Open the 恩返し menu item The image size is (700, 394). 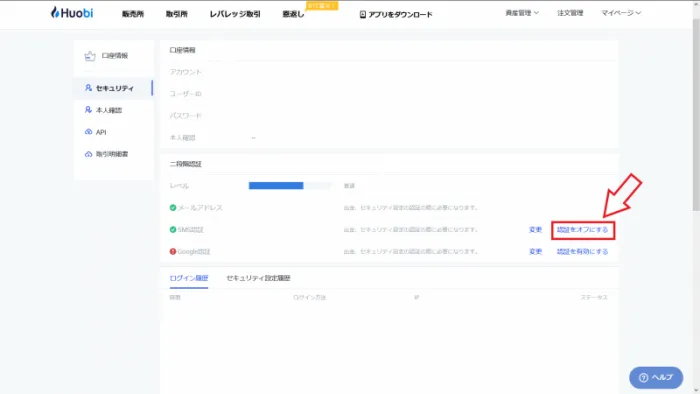click(x=293, y=14)
